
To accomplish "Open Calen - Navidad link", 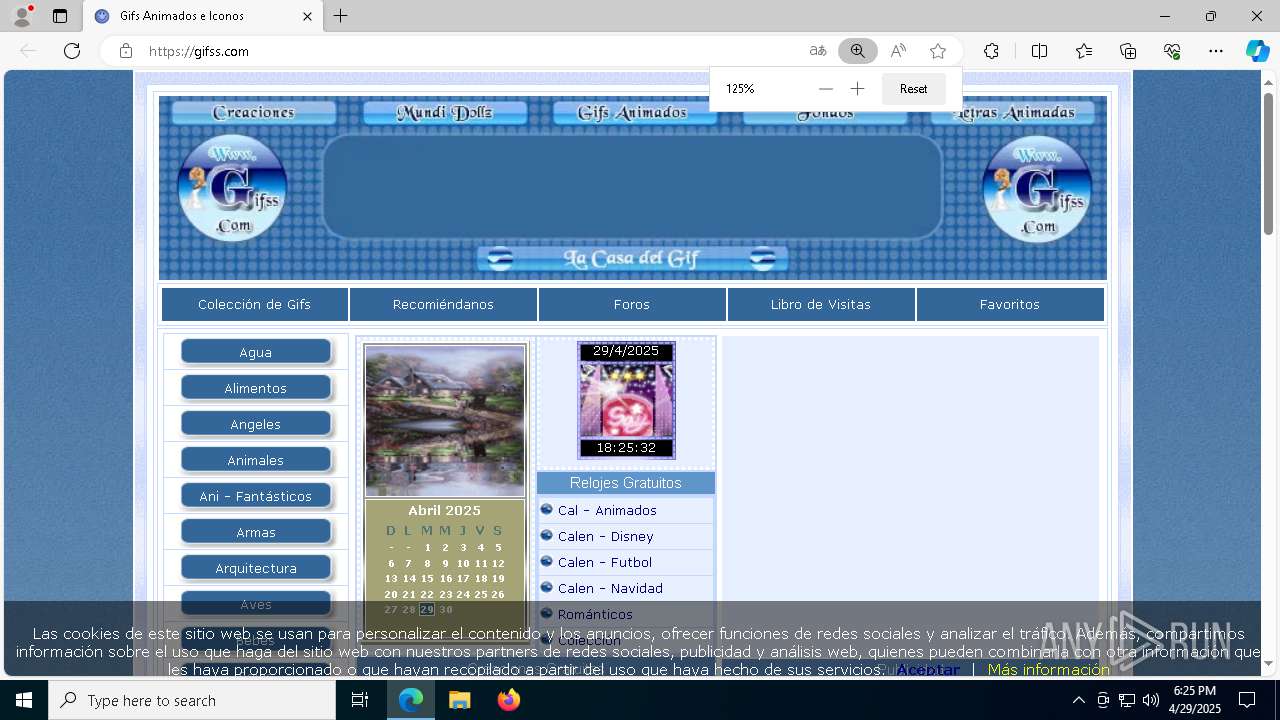I will (x=610, y=588).
